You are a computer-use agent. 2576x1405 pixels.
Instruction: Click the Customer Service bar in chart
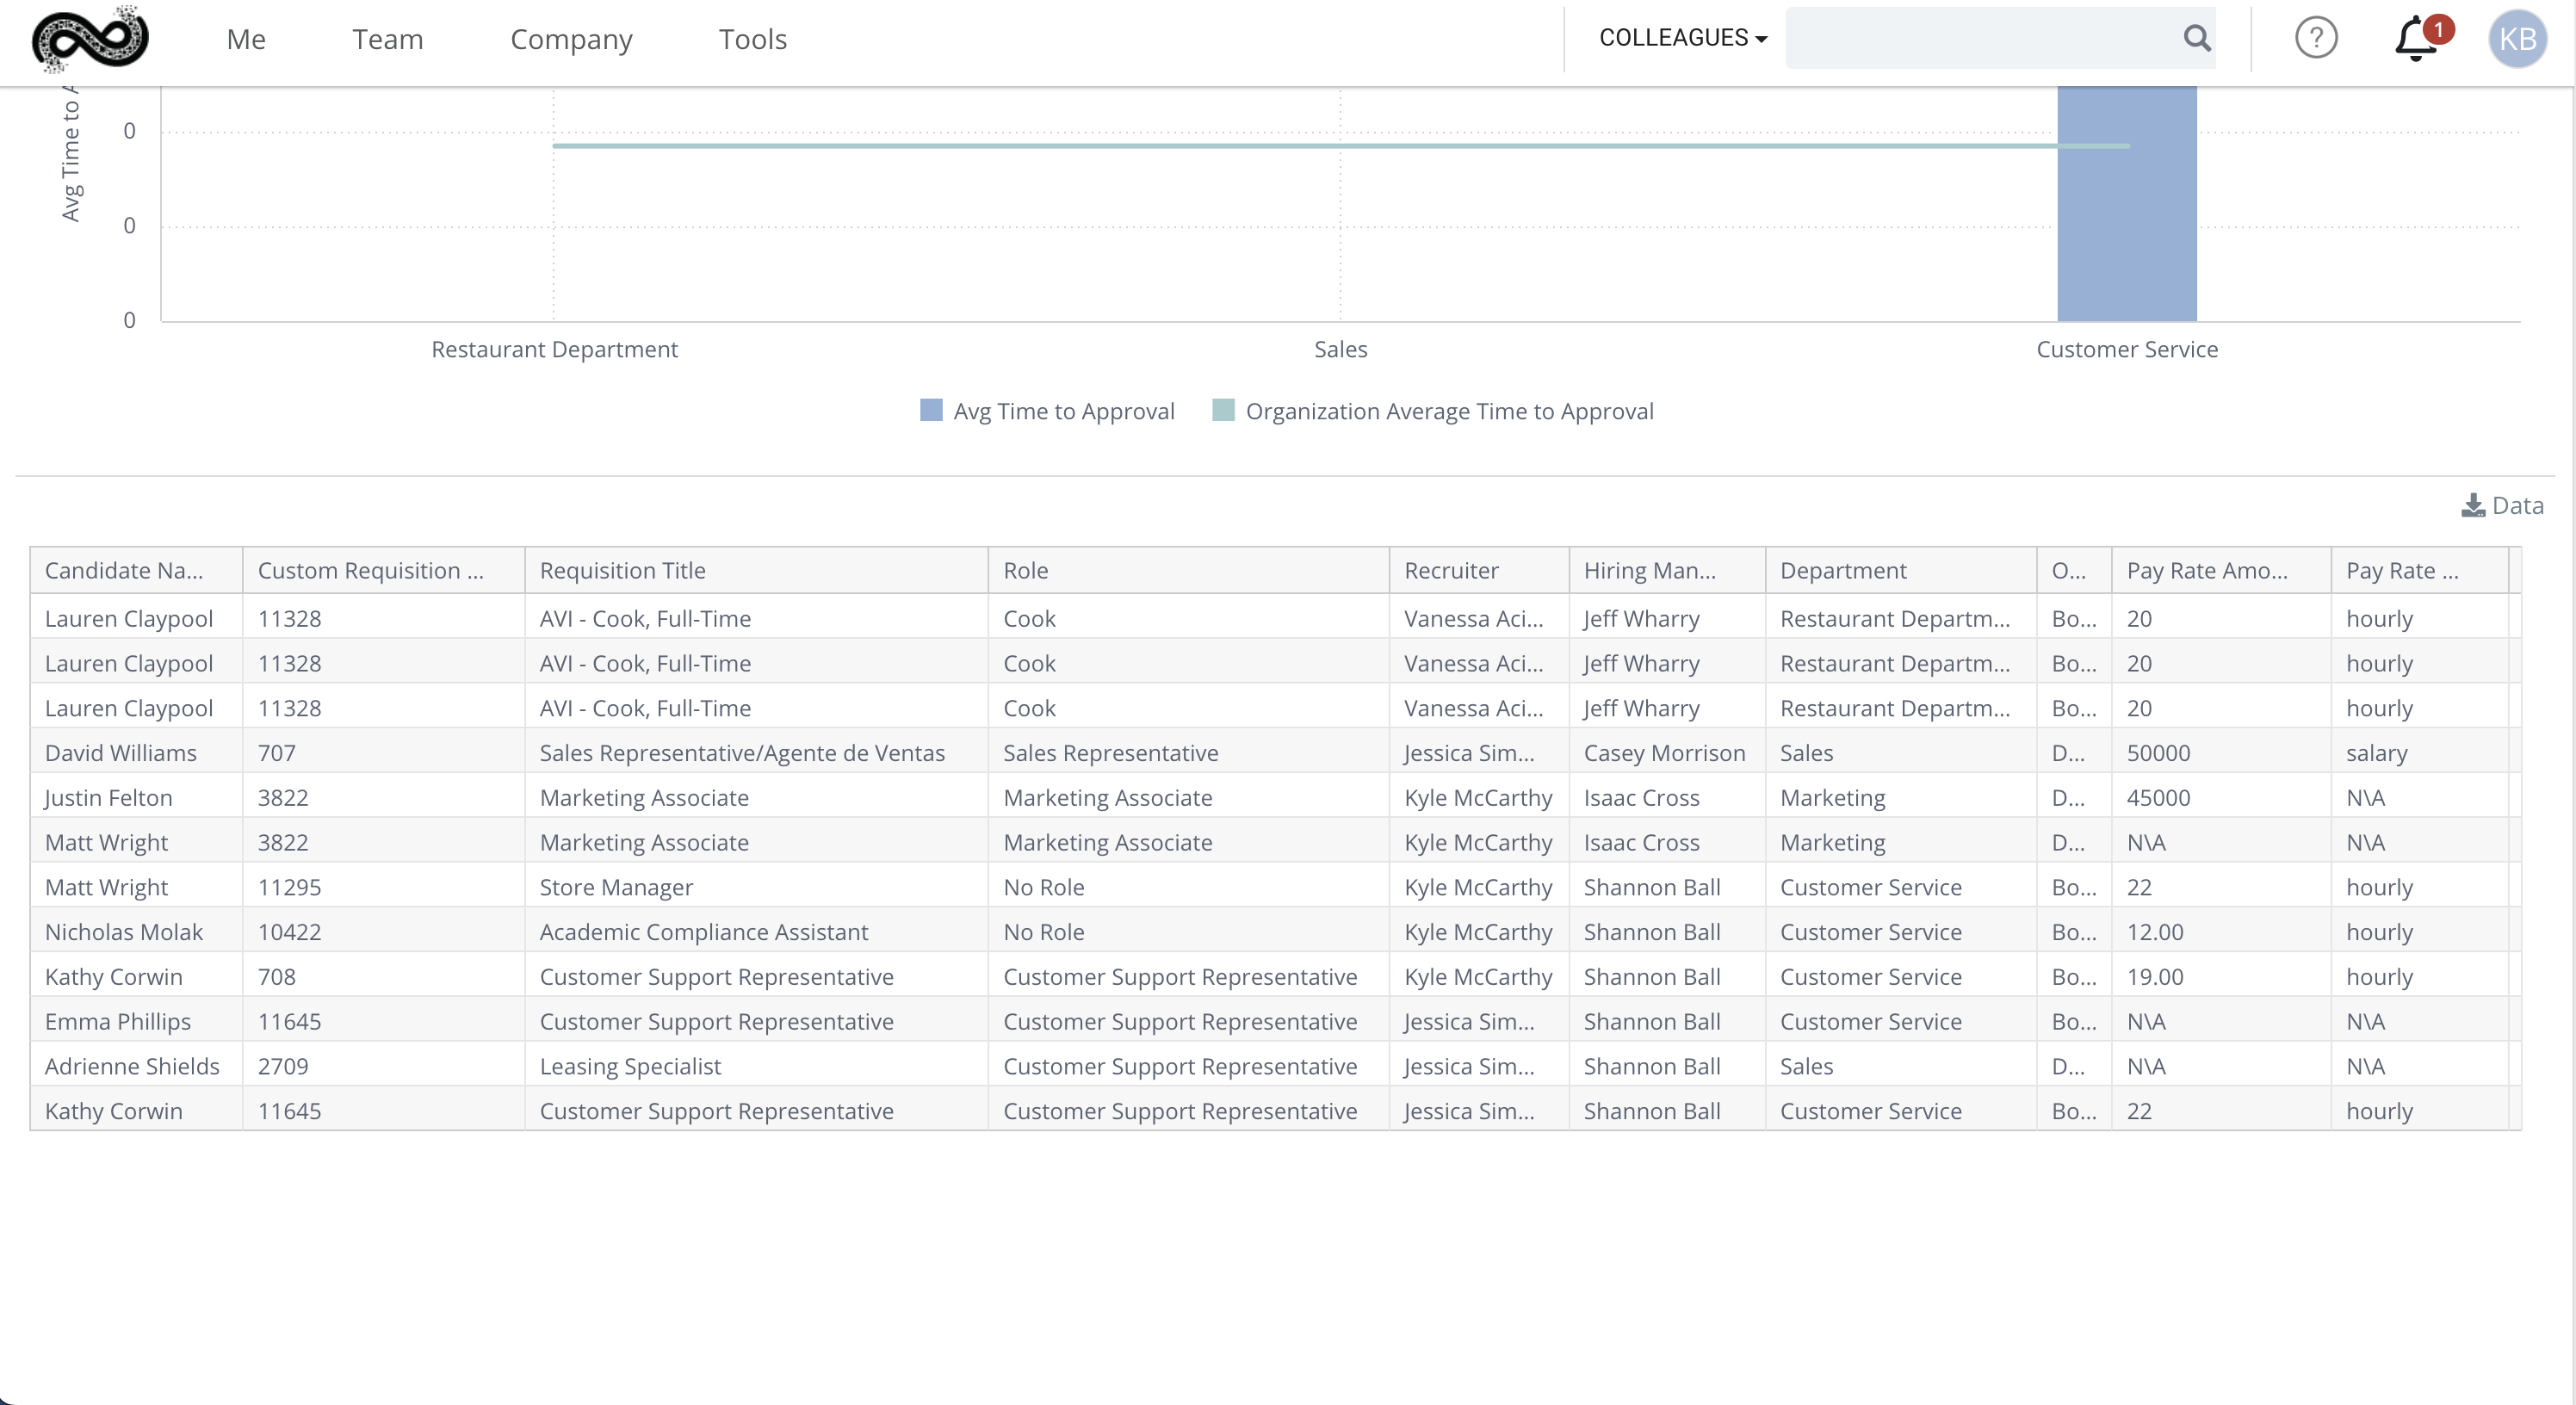pyautogui.click(x=2126, y=204)
